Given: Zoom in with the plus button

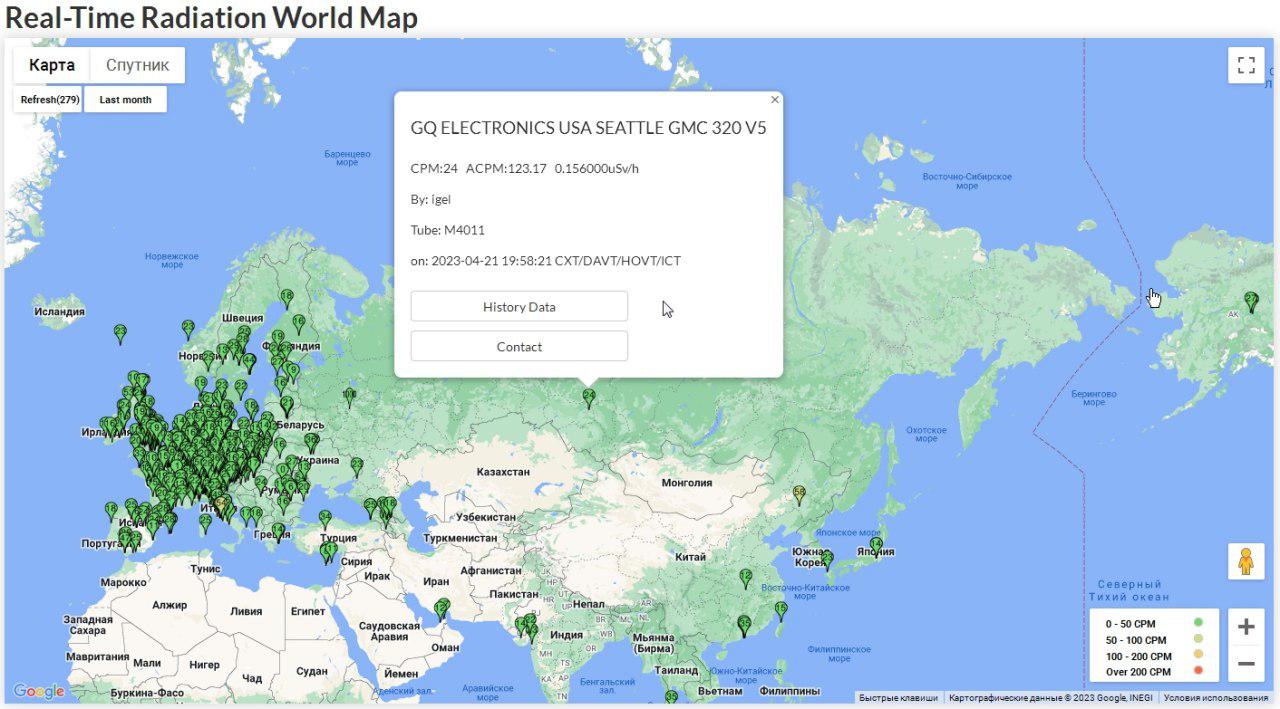Looking at the screenshot, I should (x=1246, y=627).
